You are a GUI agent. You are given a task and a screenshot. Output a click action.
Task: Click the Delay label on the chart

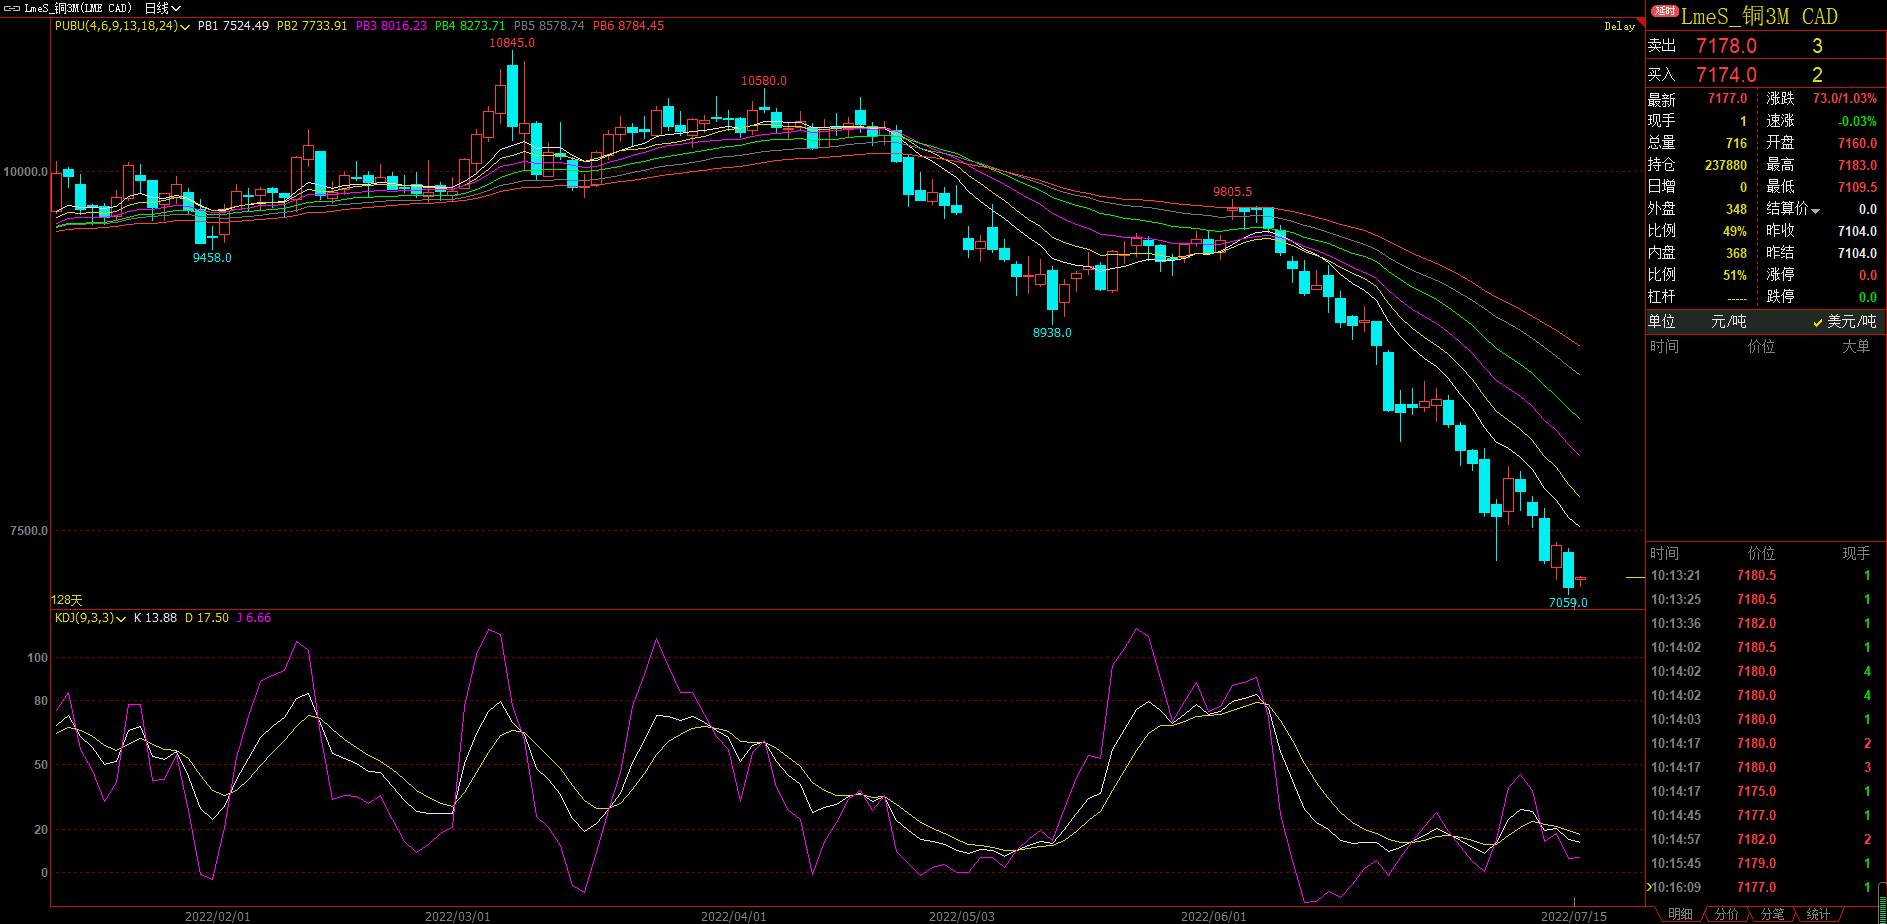[1619, 27]
